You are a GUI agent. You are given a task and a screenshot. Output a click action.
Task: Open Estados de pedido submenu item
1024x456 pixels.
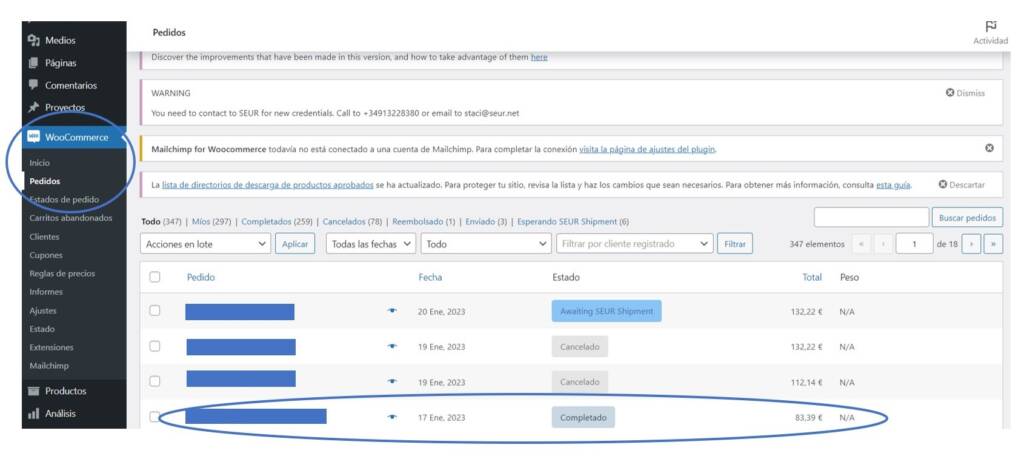[64, 199]
